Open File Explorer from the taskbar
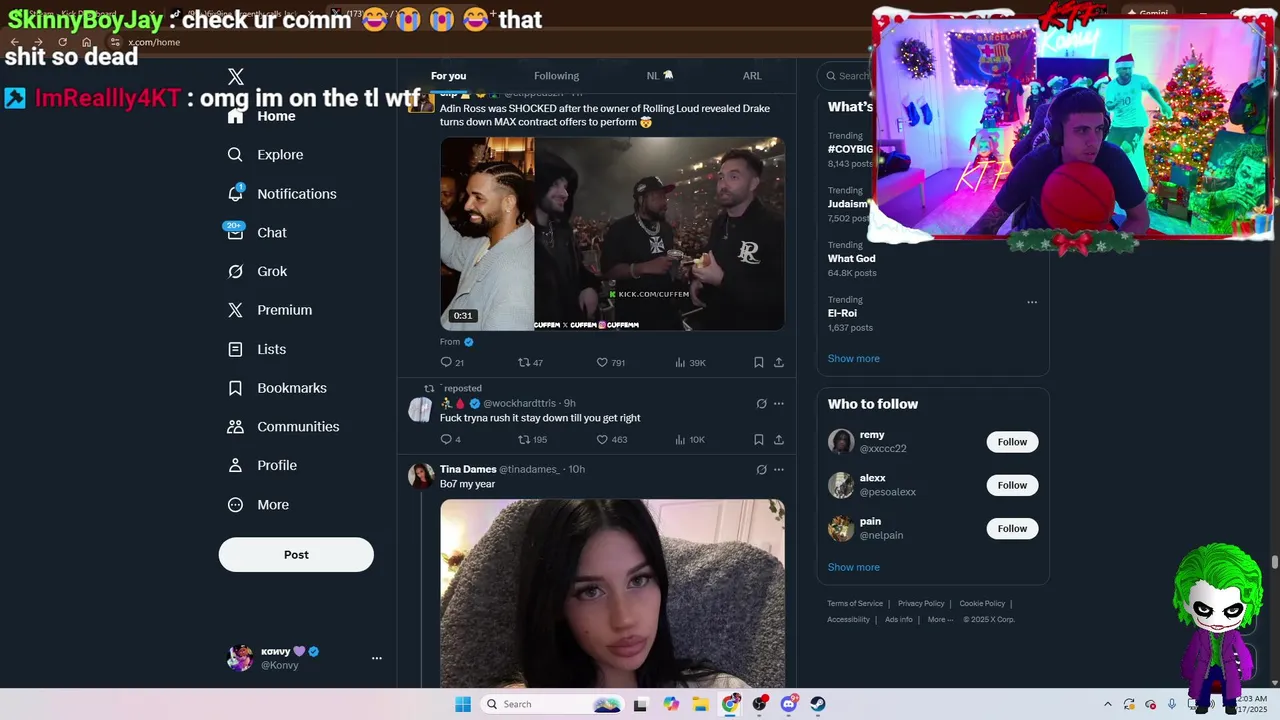Image resolution: width=1280 pixels, height=720 pixels. (700, 704)
